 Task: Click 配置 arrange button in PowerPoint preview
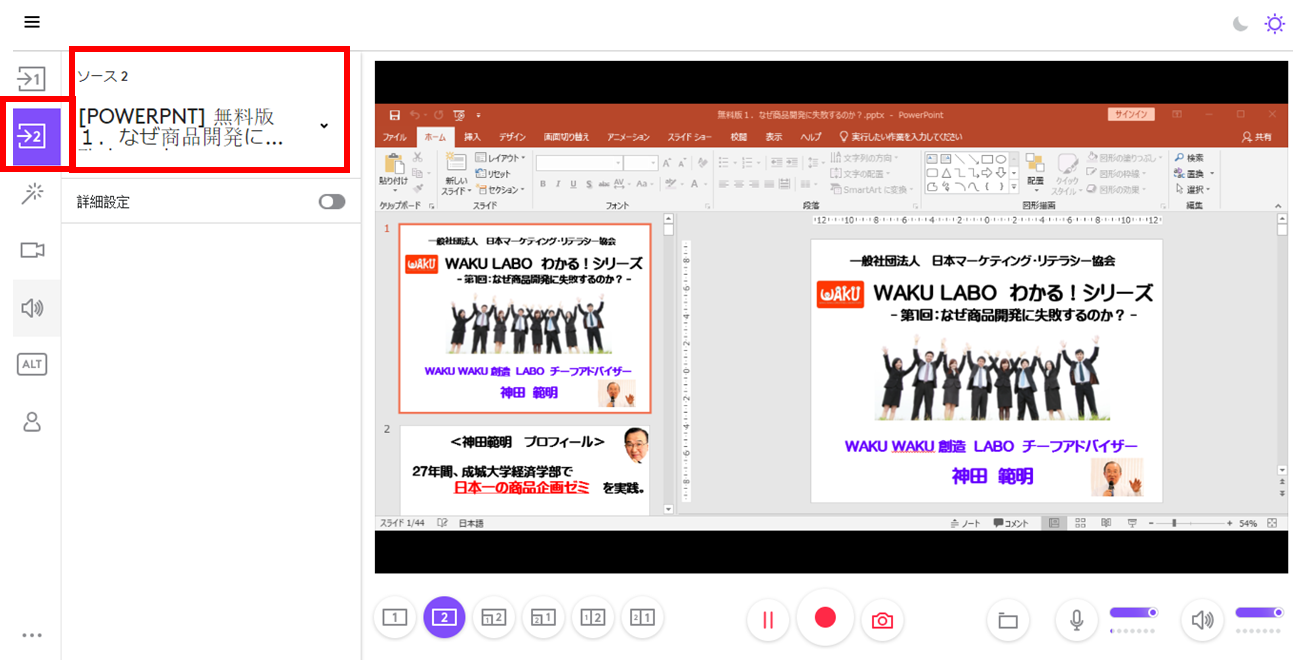pos(1035,172)
